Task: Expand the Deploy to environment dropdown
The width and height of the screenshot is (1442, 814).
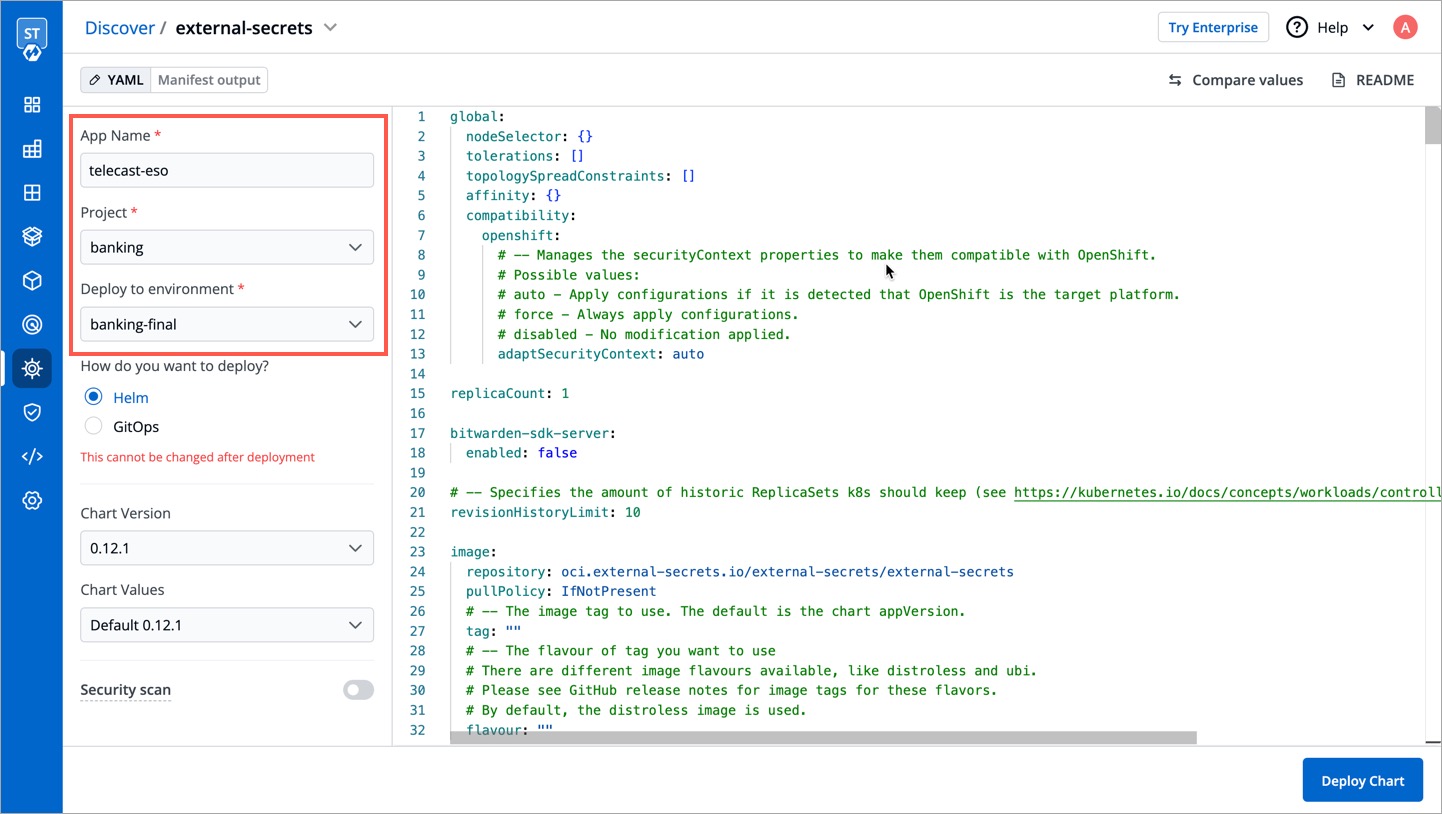Action: click(227, 324)
